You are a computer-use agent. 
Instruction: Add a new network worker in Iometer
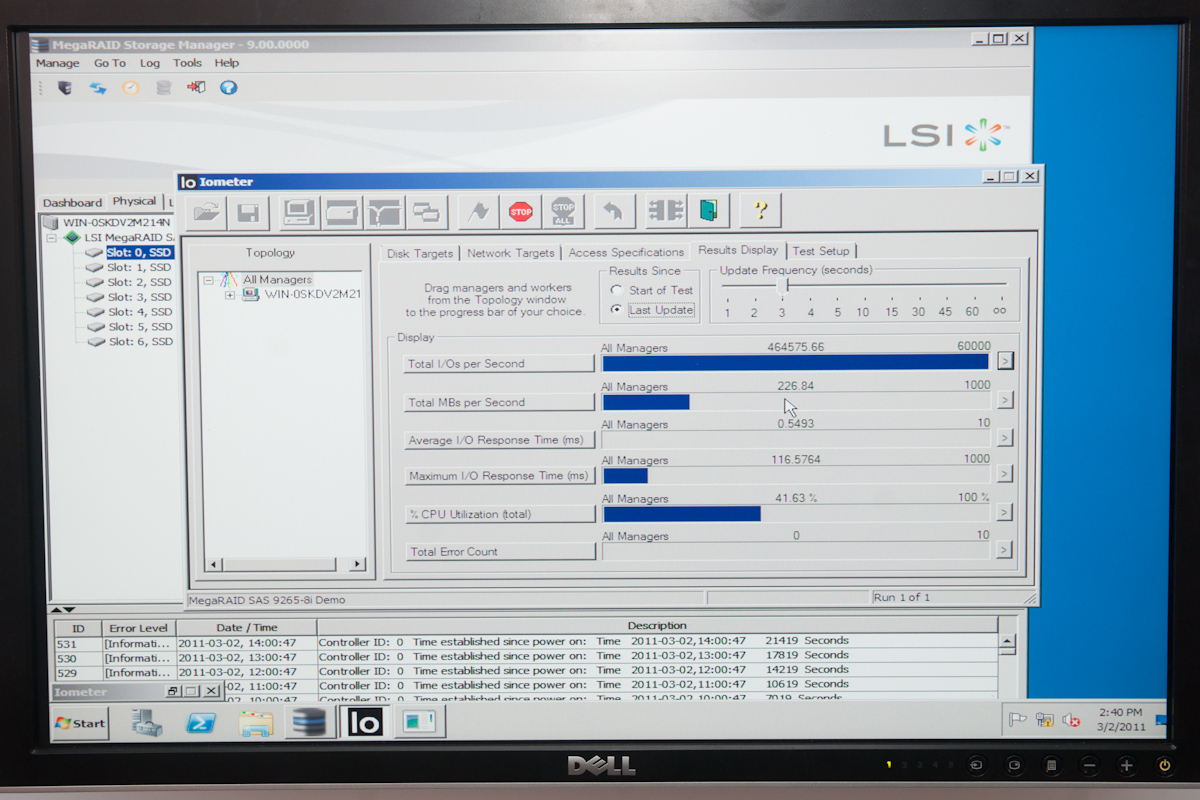385,211
